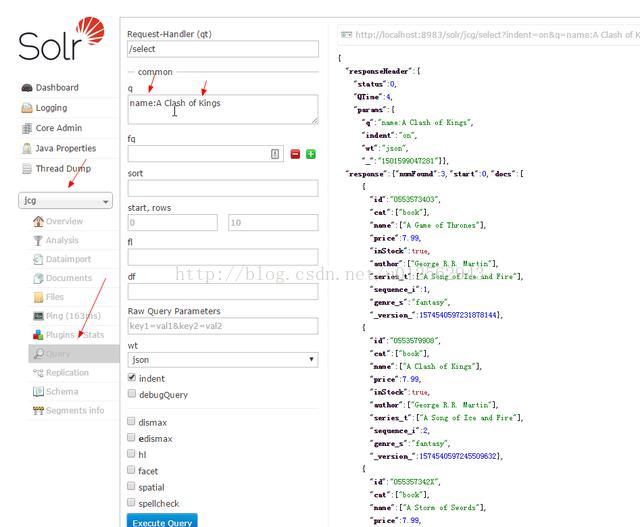Click the Documents icon

point(38,278)
